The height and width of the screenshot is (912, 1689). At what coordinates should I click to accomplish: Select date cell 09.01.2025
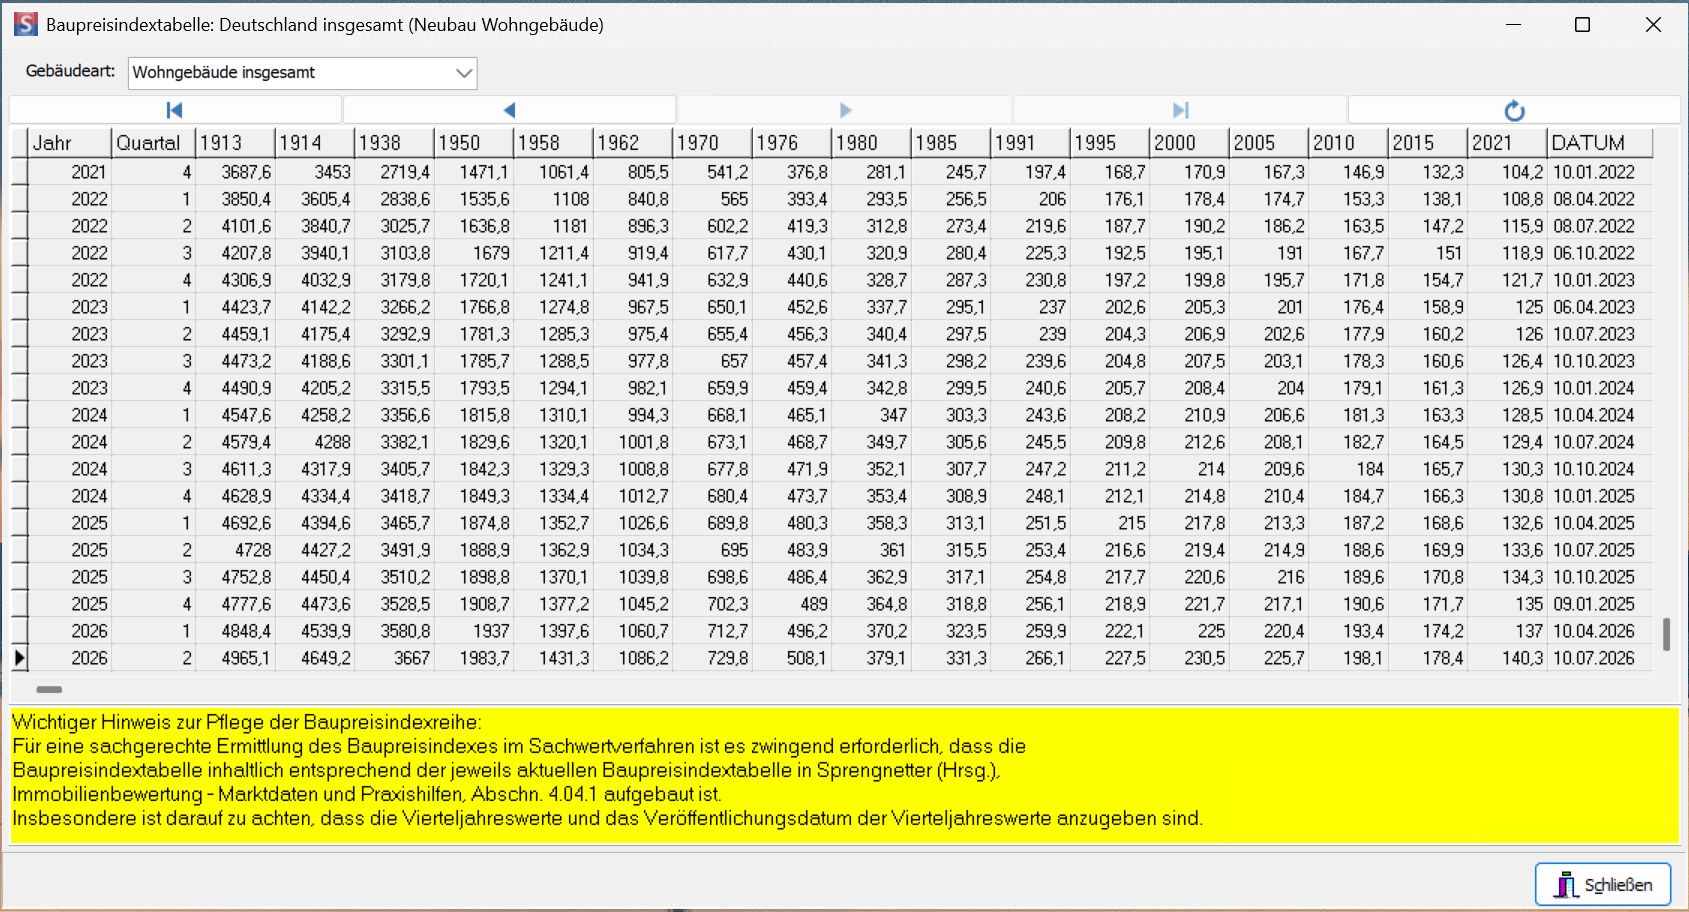(x=1600, y=604)
